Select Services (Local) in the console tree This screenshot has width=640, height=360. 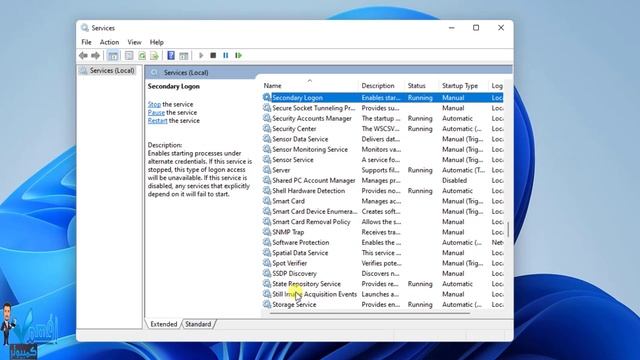coord(112,71)
